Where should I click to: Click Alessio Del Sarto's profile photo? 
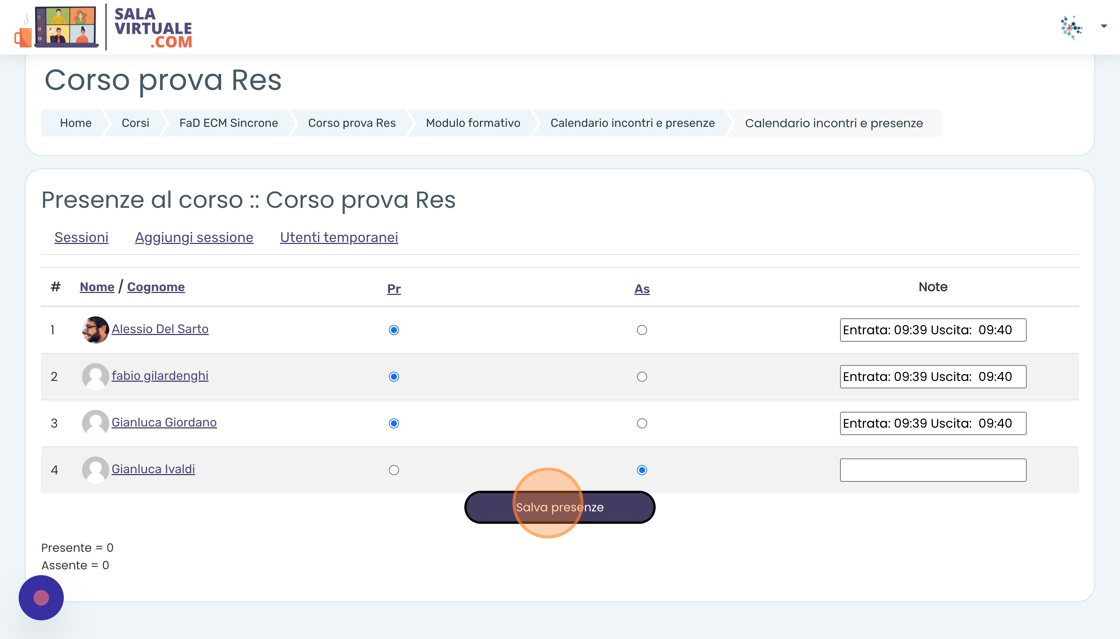[x=95, y=330]
